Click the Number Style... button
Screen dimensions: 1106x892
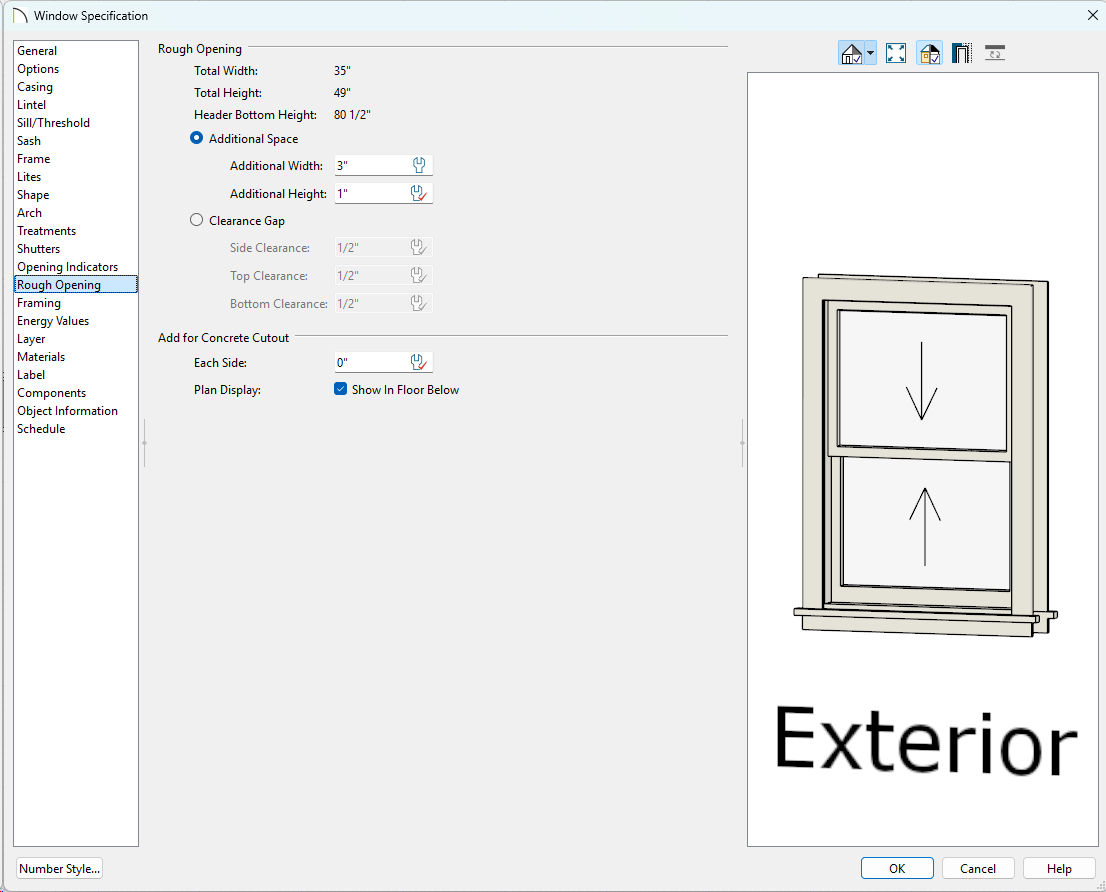tap(60, 869)
